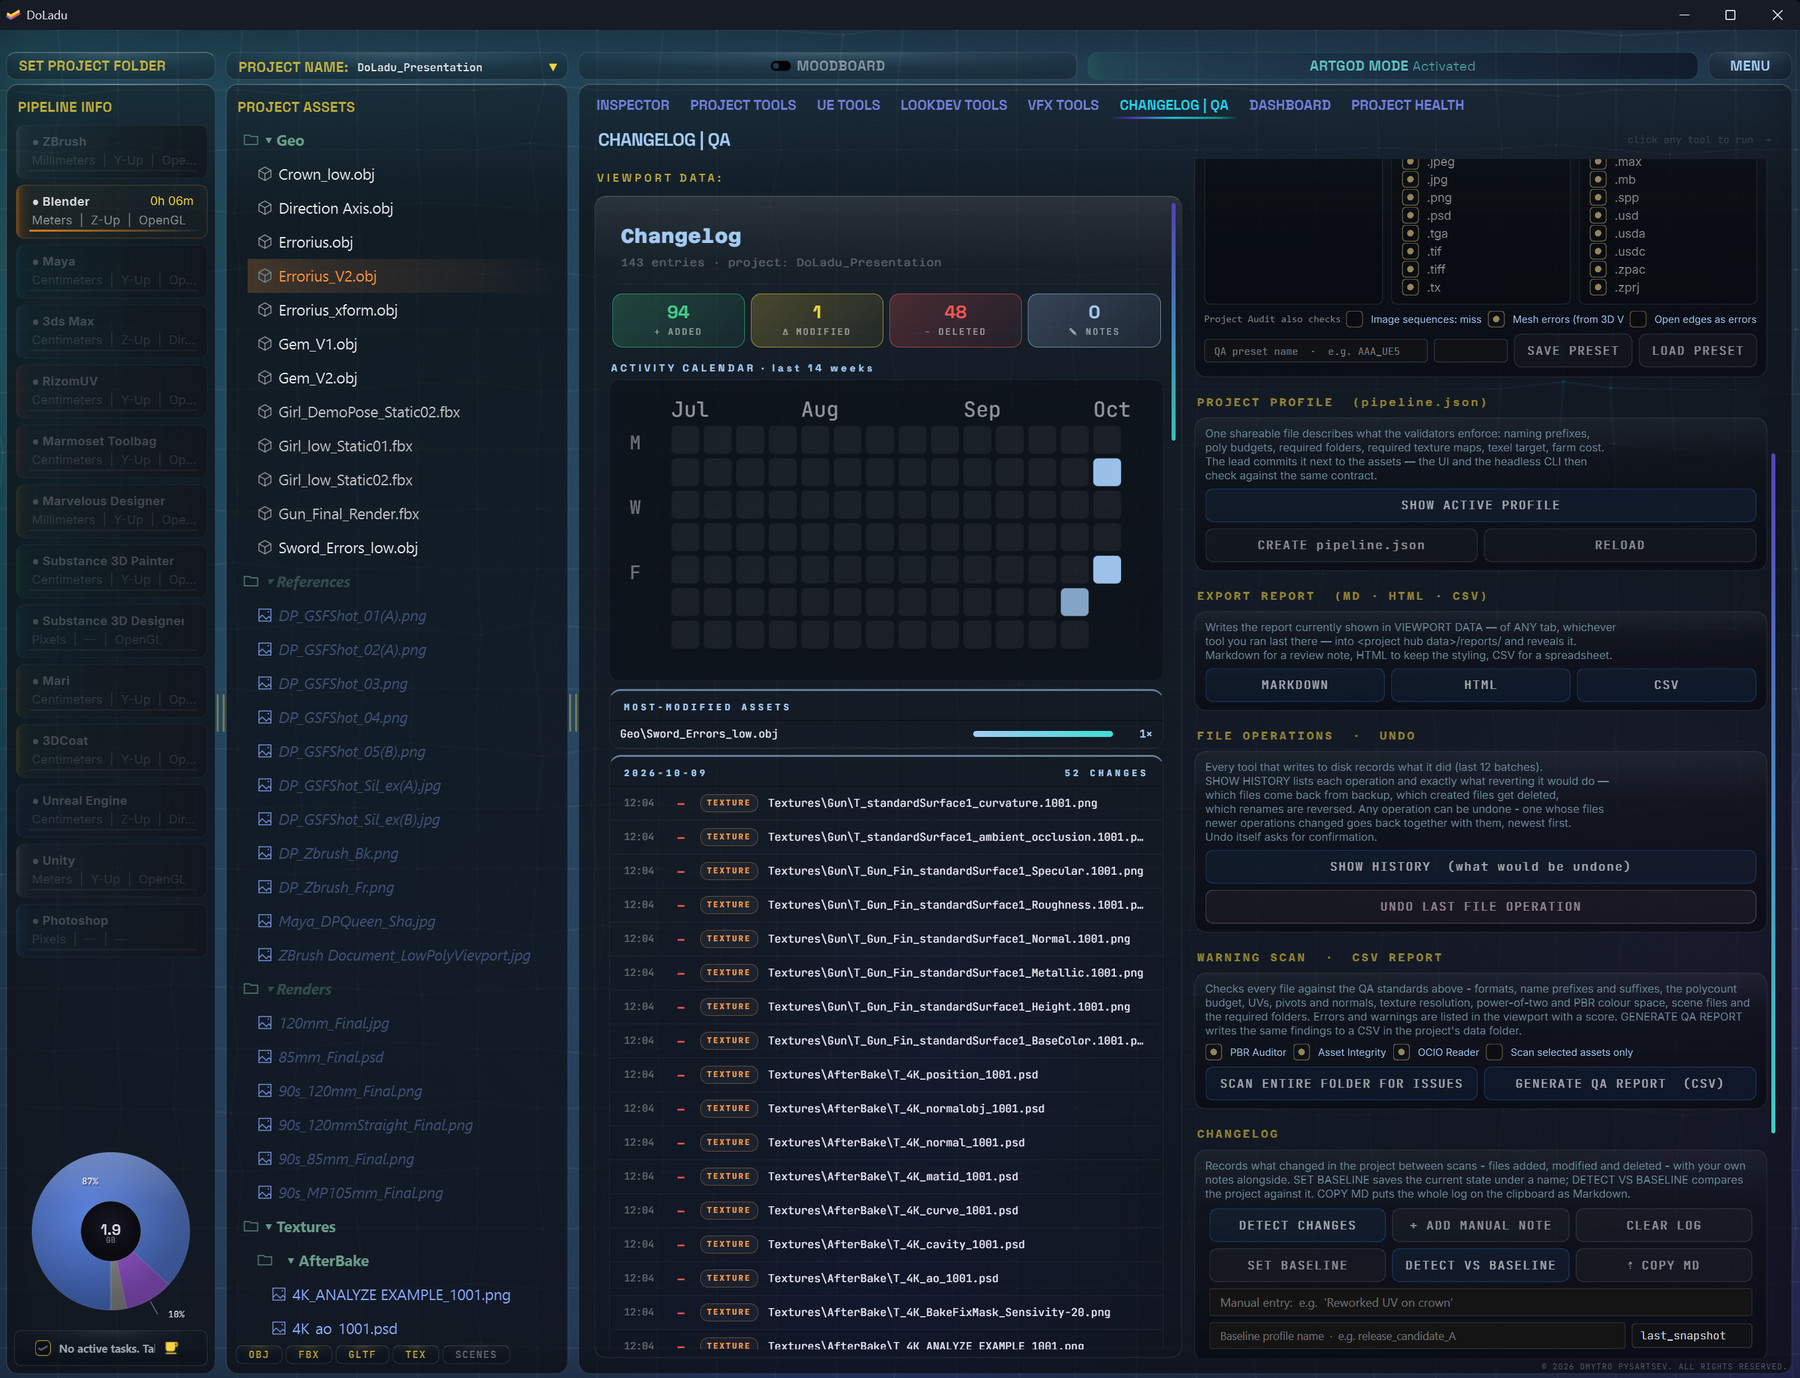1800x1378 pixels.
Task: Toggle the OCIO Reader checkbox
Action: pyautogui.click(x=1402, y=1052)
